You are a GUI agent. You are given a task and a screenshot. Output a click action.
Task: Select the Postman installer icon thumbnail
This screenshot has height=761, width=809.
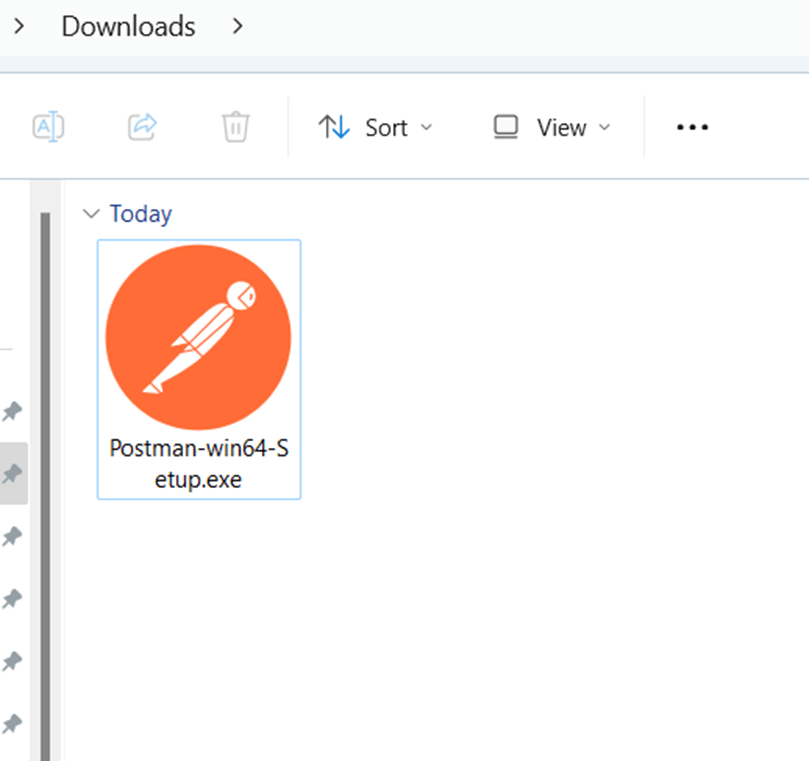click(199, 337)
